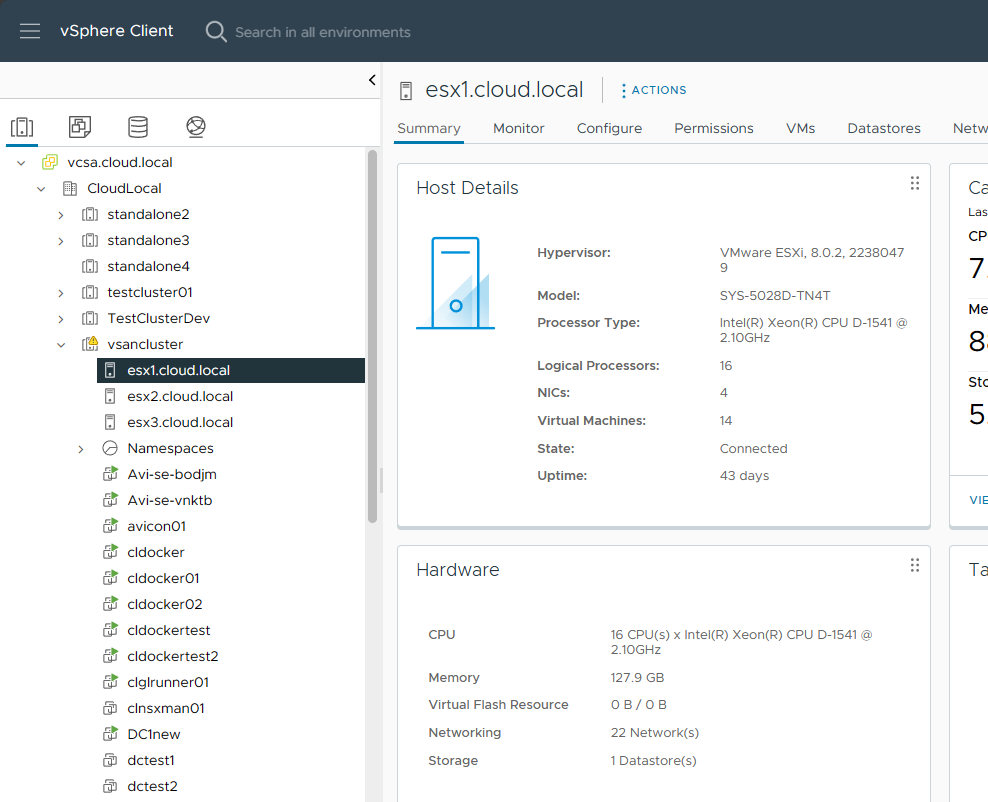Click the Hardware card drag handle
The image size is (988, 802).
[x=914, y=565]
